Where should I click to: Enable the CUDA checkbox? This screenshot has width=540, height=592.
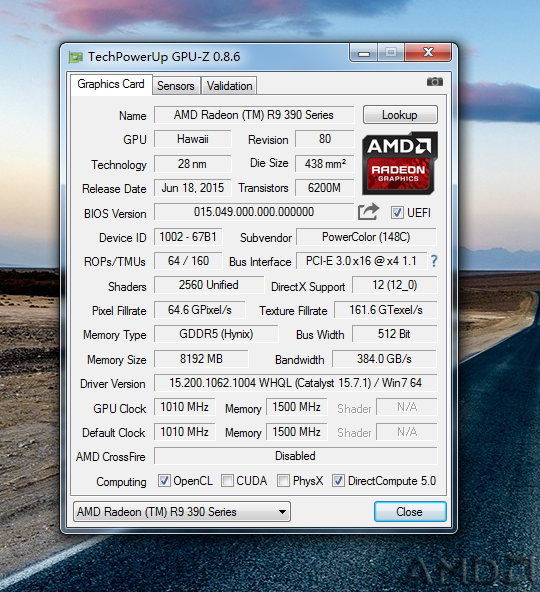(x=227, y=481)
